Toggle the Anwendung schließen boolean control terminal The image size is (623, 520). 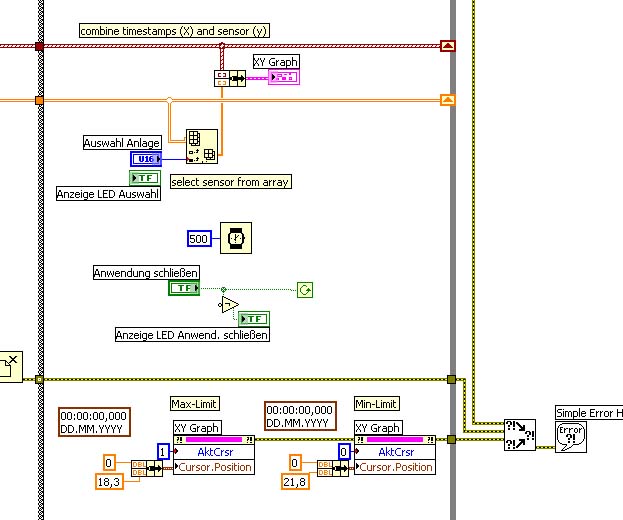click(x=184, y=288)
